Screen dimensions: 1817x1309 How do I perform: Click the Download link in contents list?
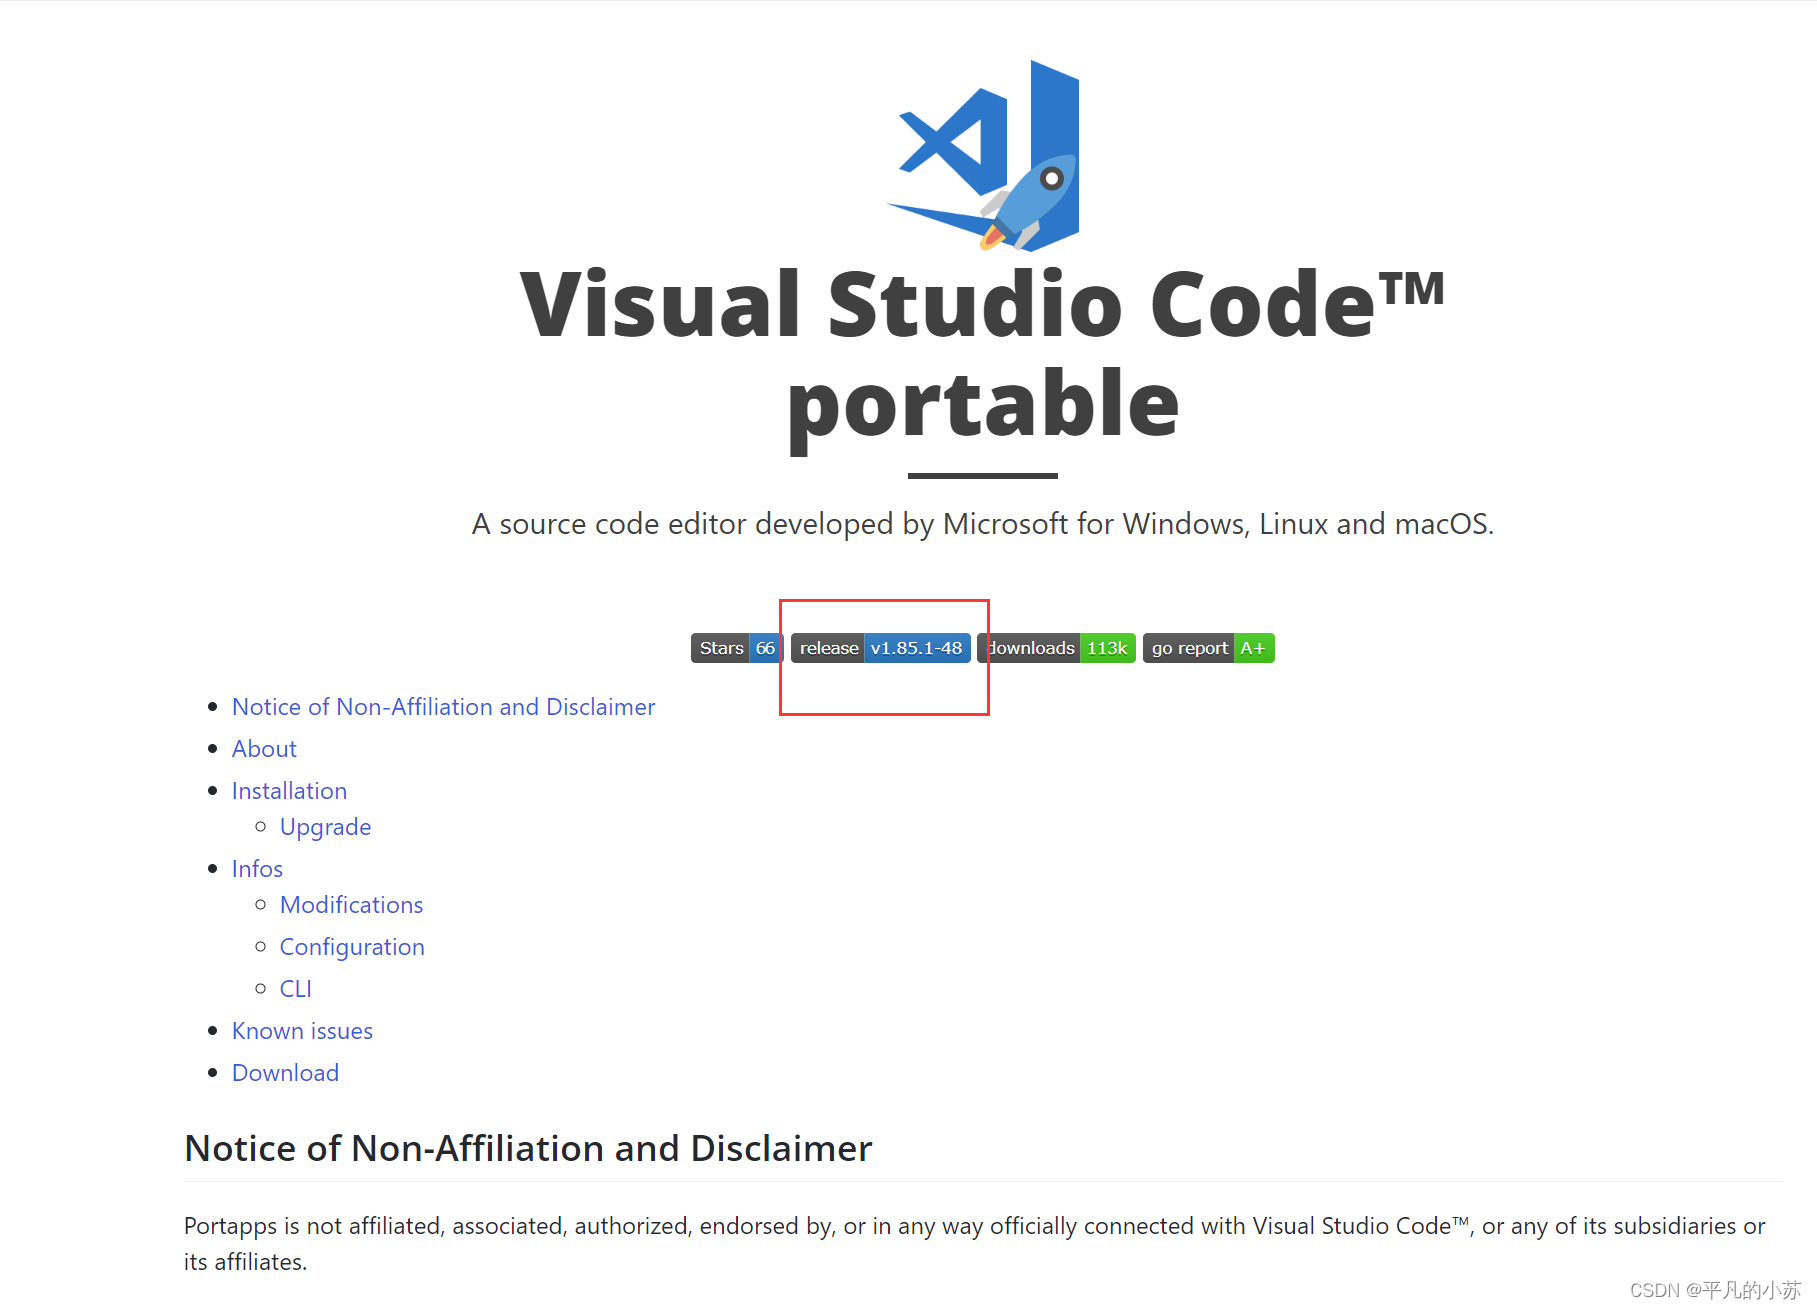[285, 1073]
